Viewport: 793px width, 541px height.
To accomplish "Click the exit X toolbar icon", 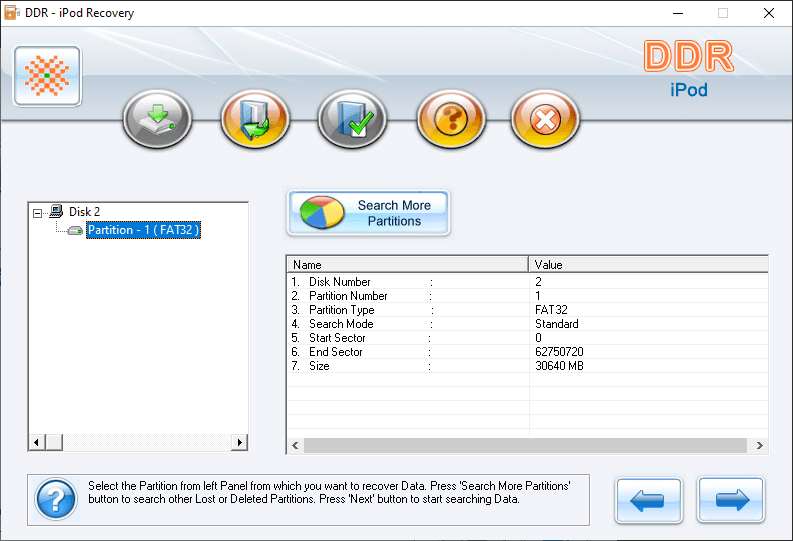I will [545, 119].
